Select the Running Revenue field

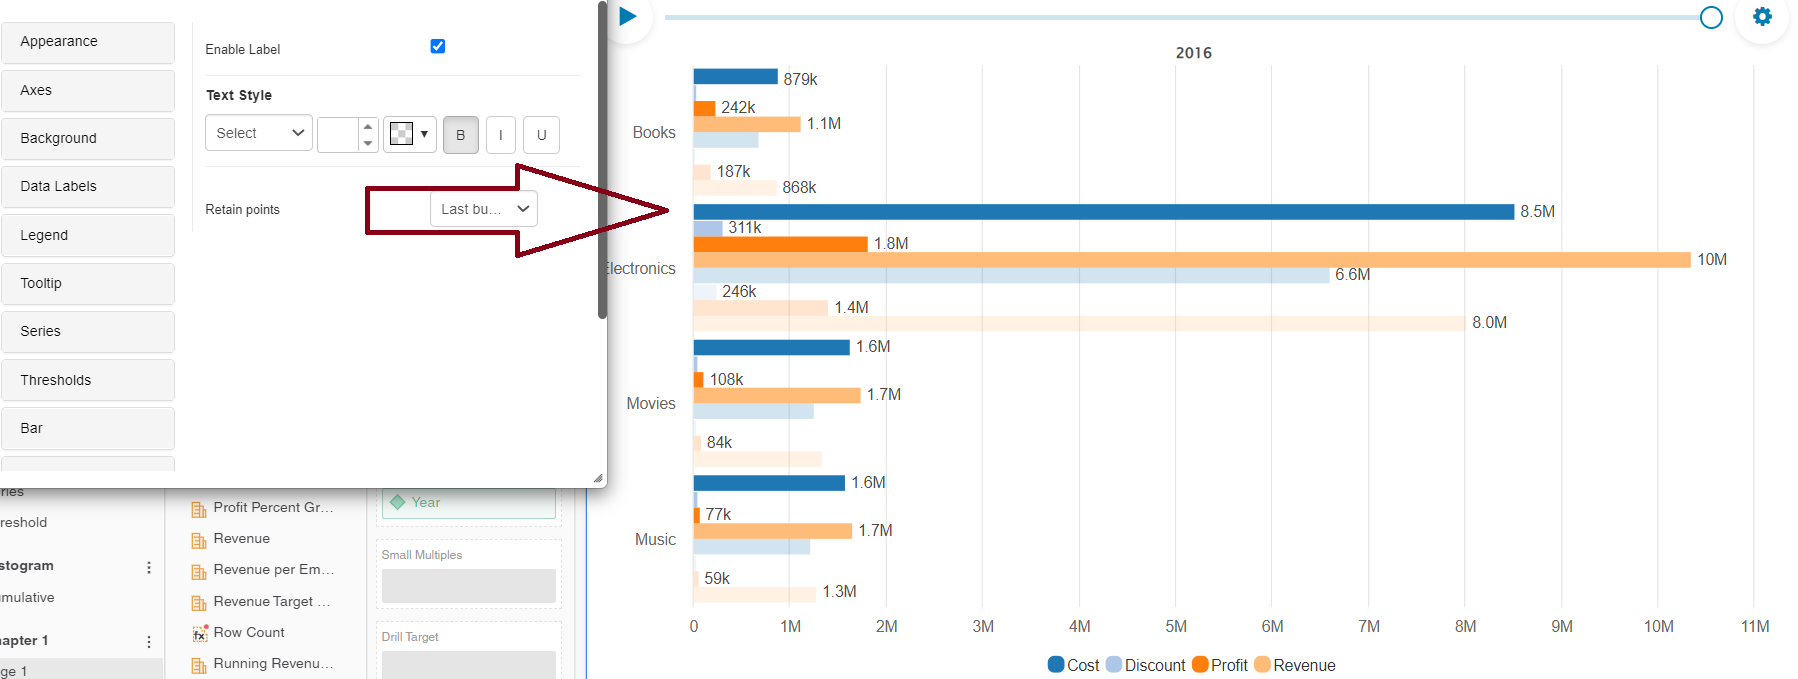click(x=273, y=664)
